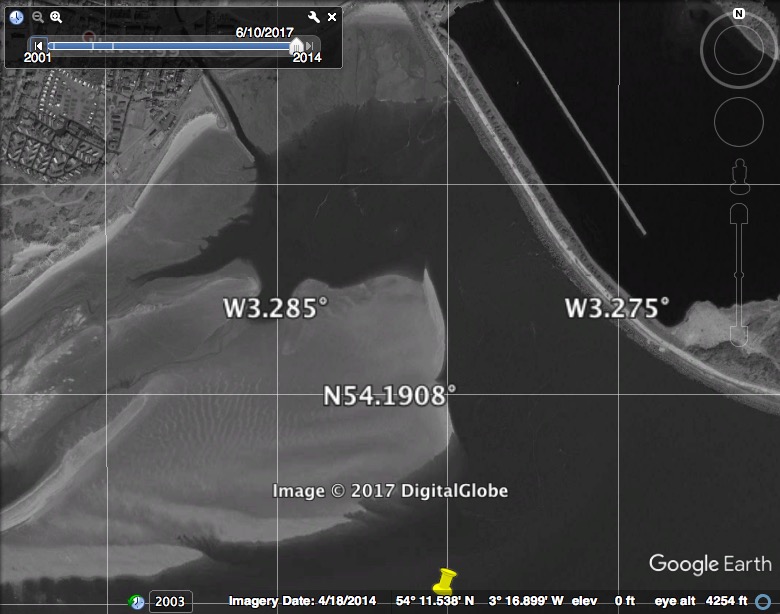Click the look-around compass ring
This screenshot has height=614, width=780.
(739, 50)
